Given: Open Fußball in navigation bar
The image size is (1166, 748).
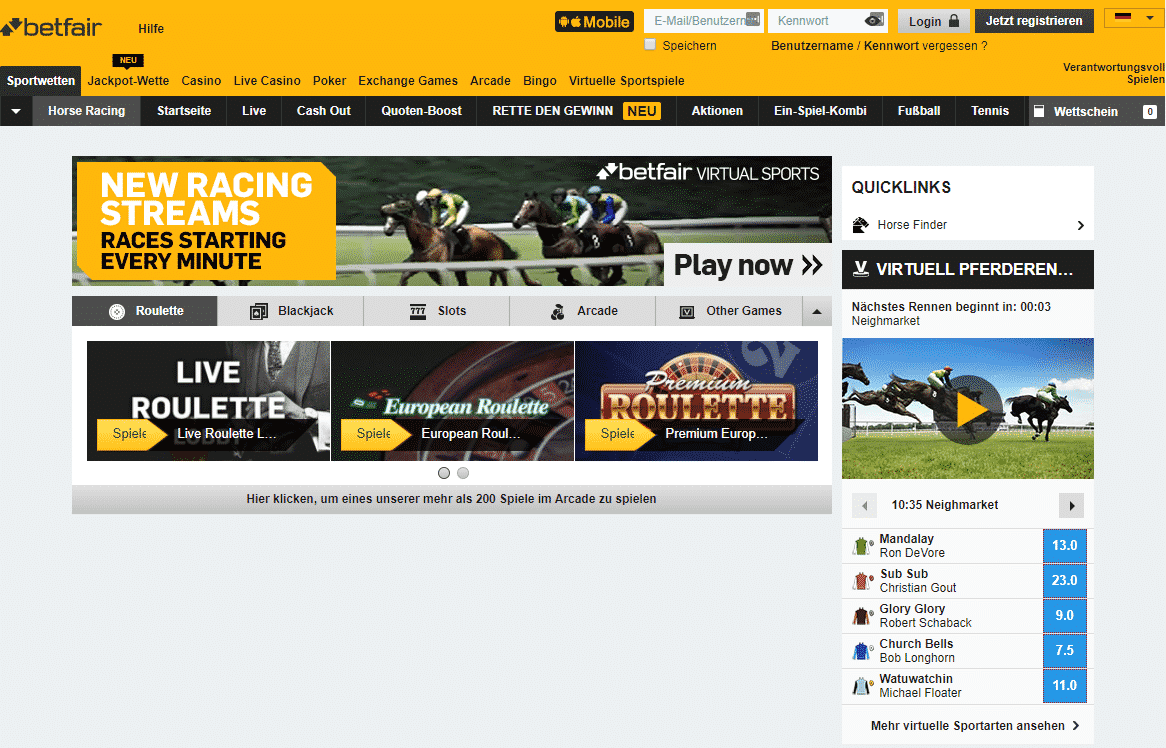Looking at the screenshot, I should 919,111.
